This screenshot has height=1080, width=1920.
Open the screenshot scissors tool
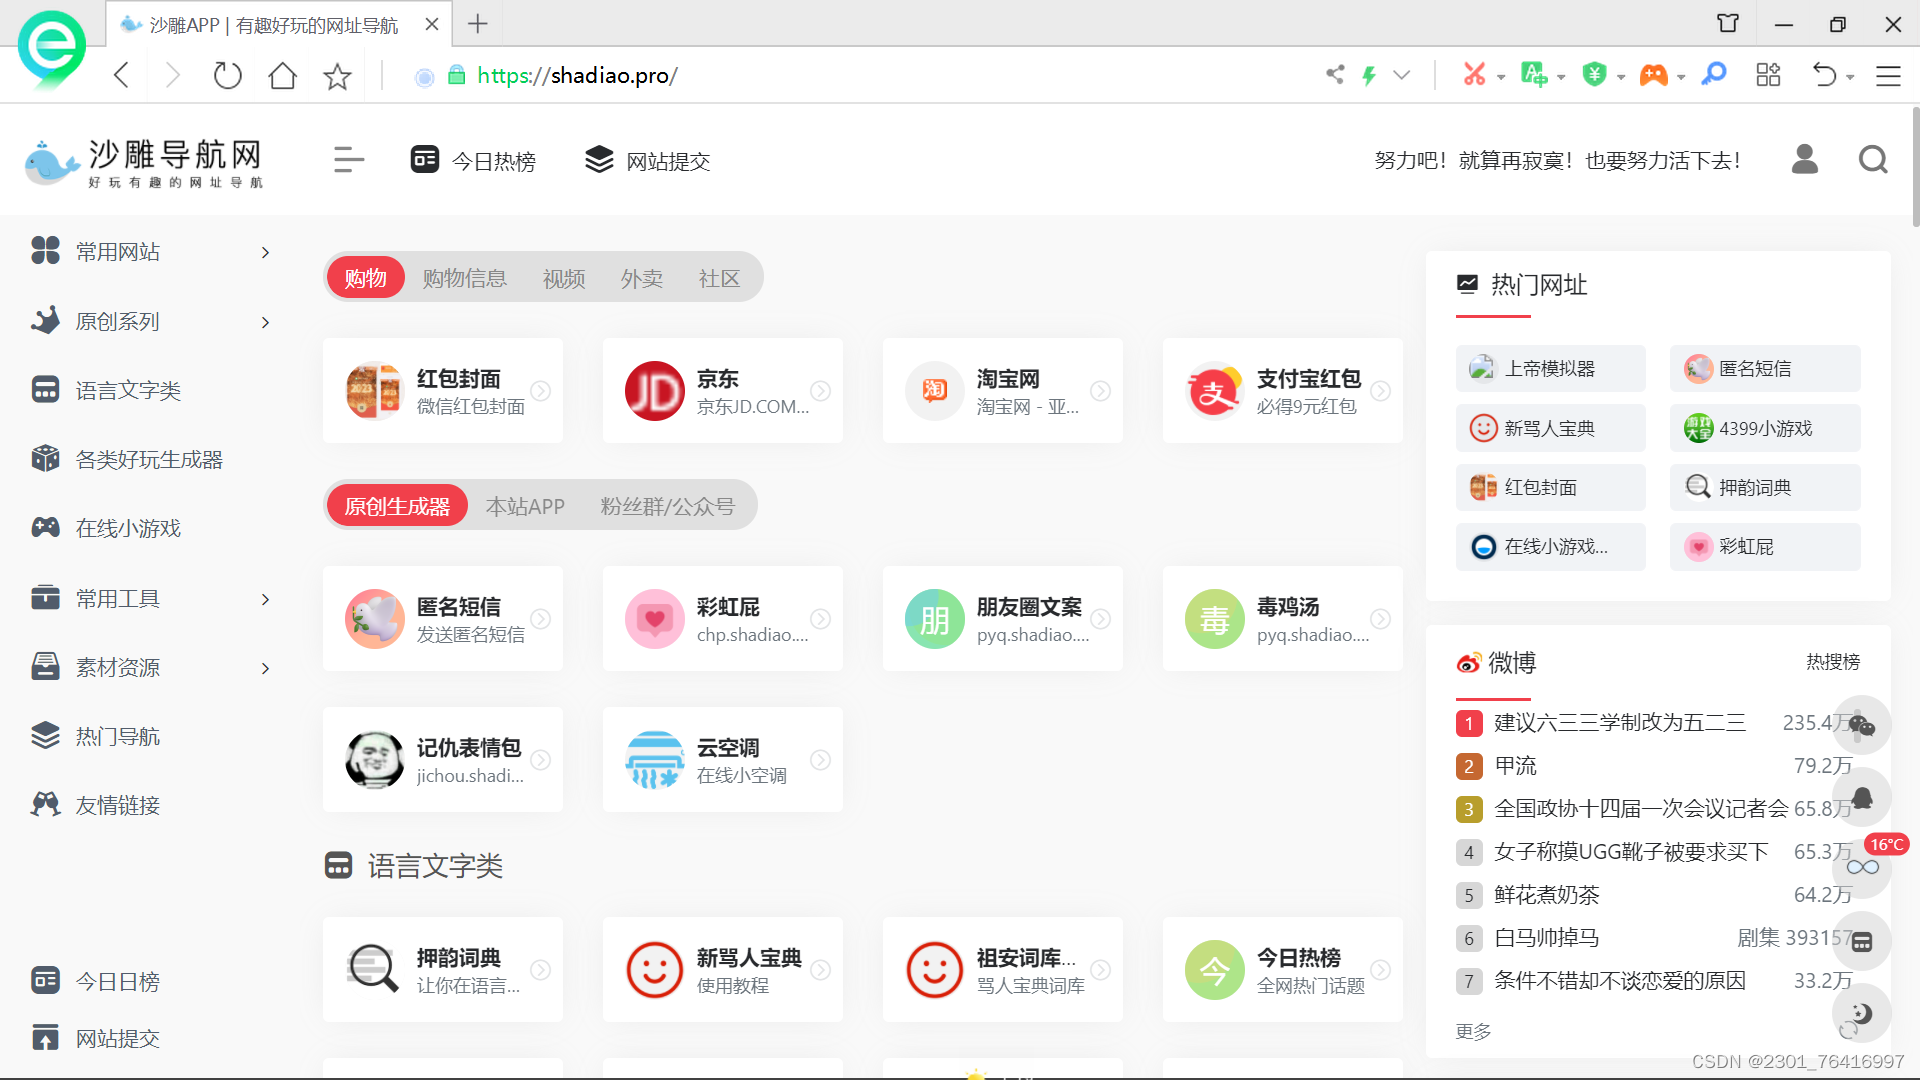[1474, 75]
